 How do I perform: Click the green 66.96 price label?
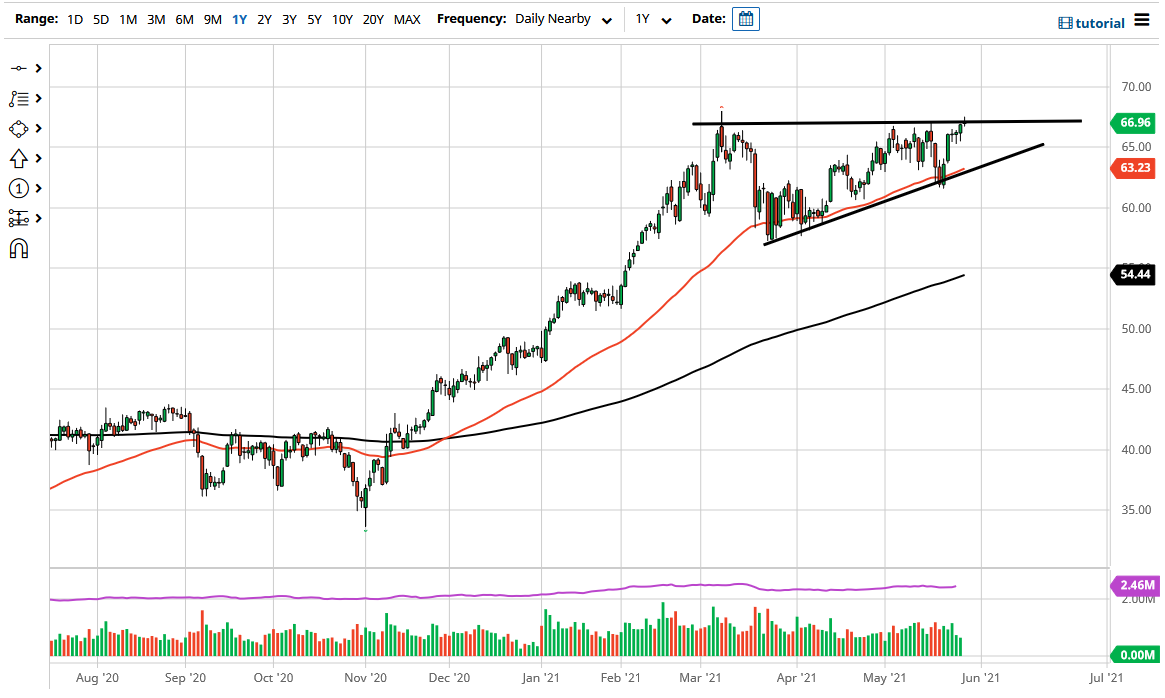coord(1133,122)
